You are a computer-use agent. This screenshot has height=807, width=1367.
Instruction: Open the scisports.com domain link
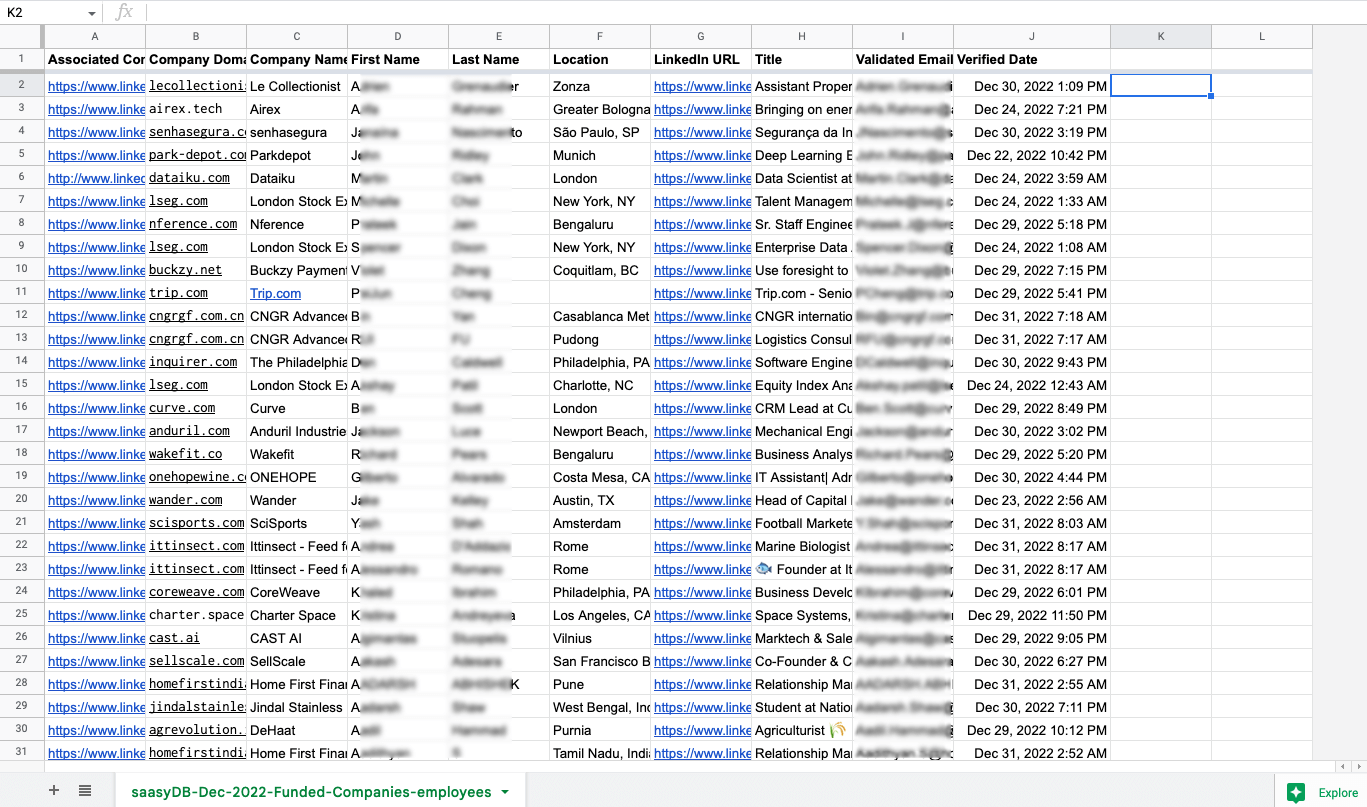[x=196, y=523]
